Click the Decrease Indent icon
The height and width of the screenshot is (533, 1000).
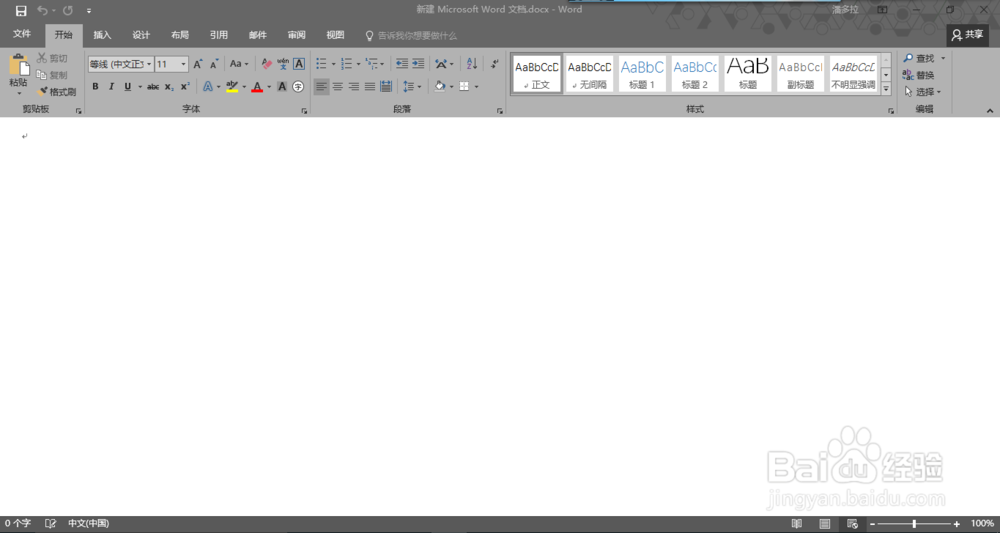(402, 64)
